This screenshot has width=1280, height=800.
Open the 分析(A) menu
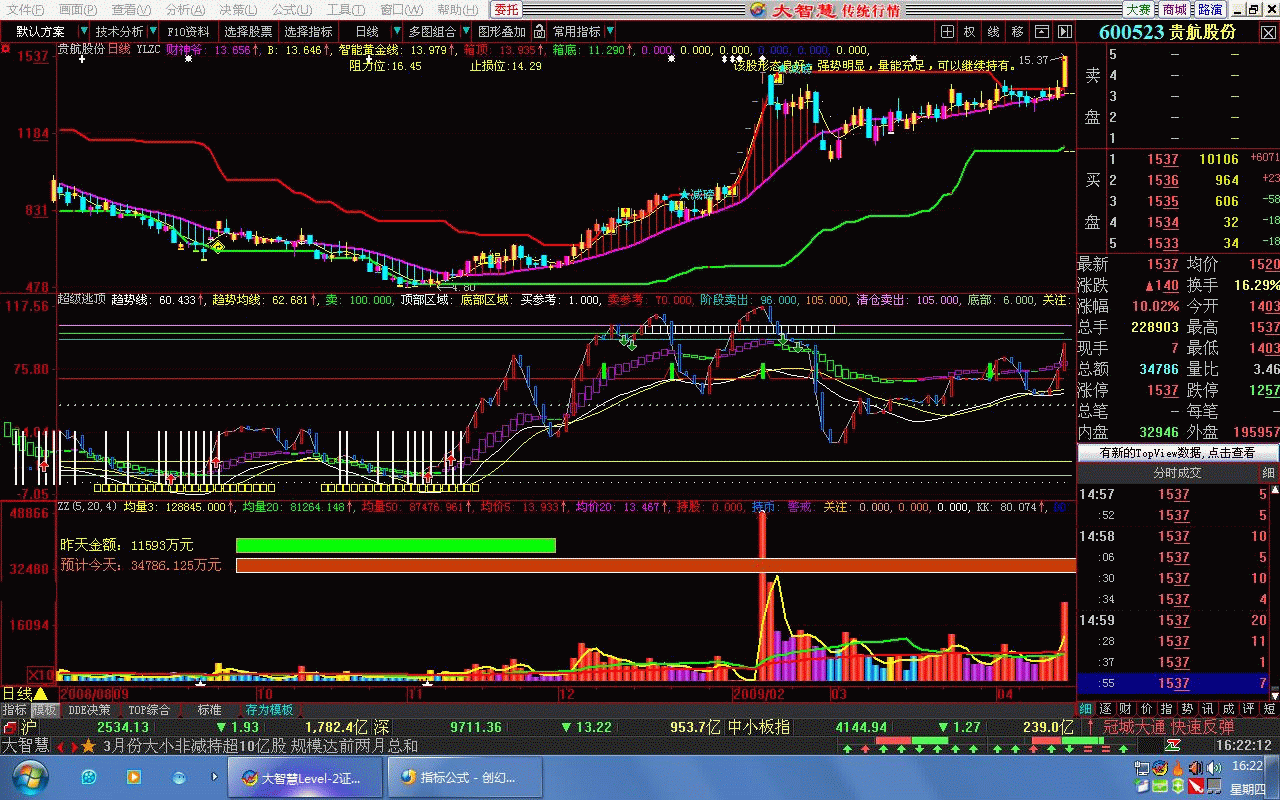click(184, 10)
